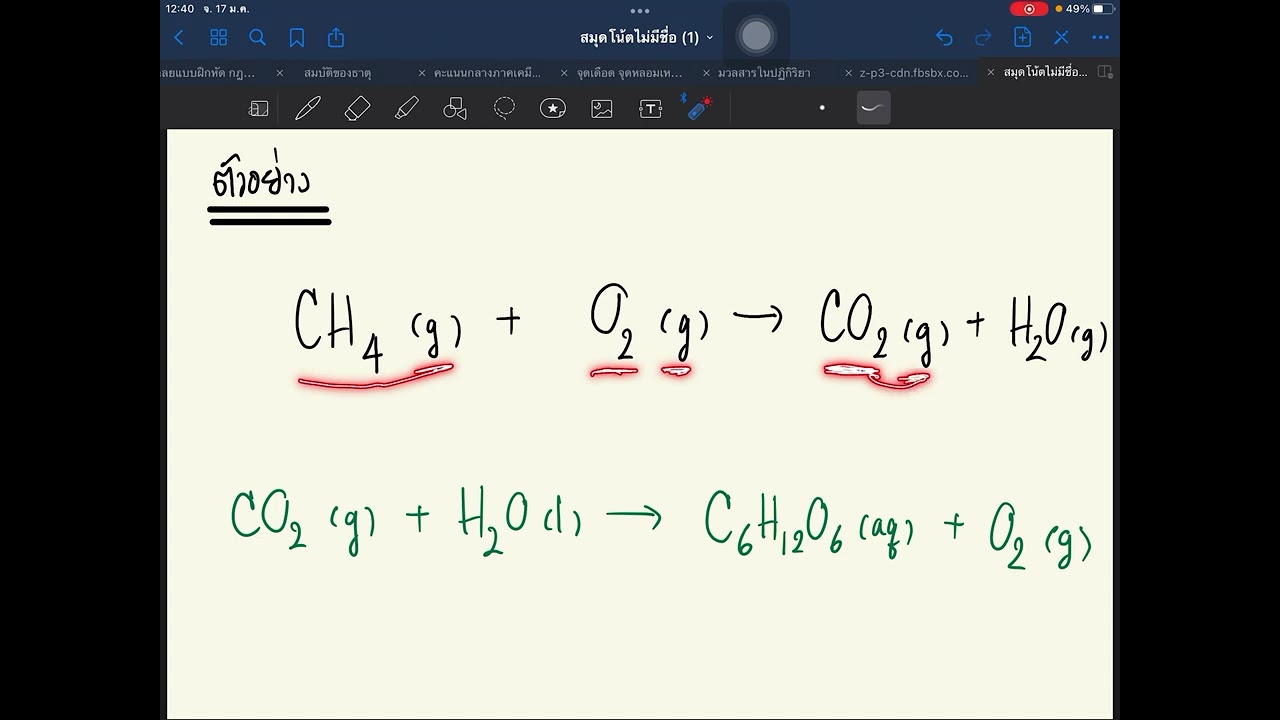Open the page thumbnails grid view
The width and height of the screenshot is (1280, 720).
click(218, 38)
